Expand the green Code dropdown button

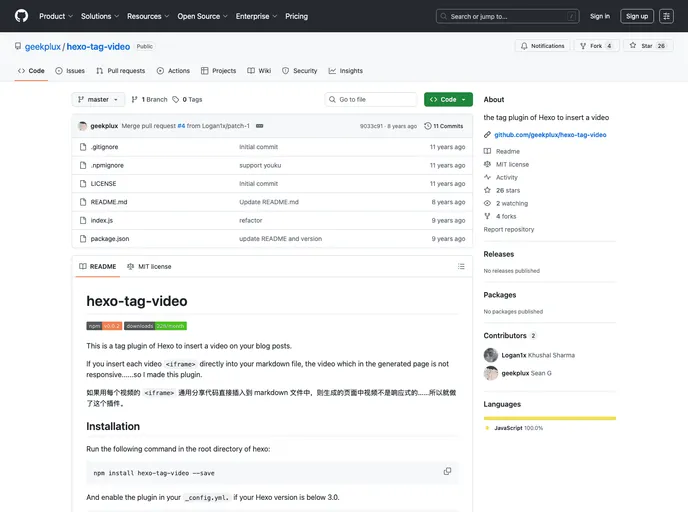click(x=447, y=100)
